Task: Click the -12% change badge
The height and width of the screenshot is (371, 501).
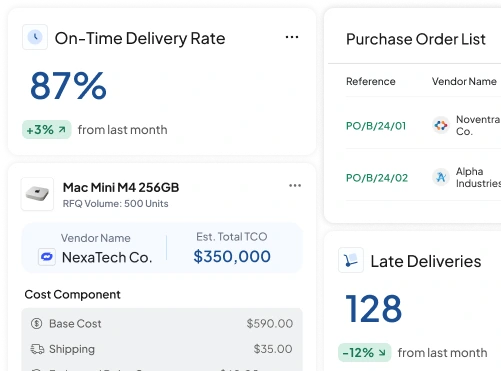Action: pyautogui.click(x=365, y=352)
